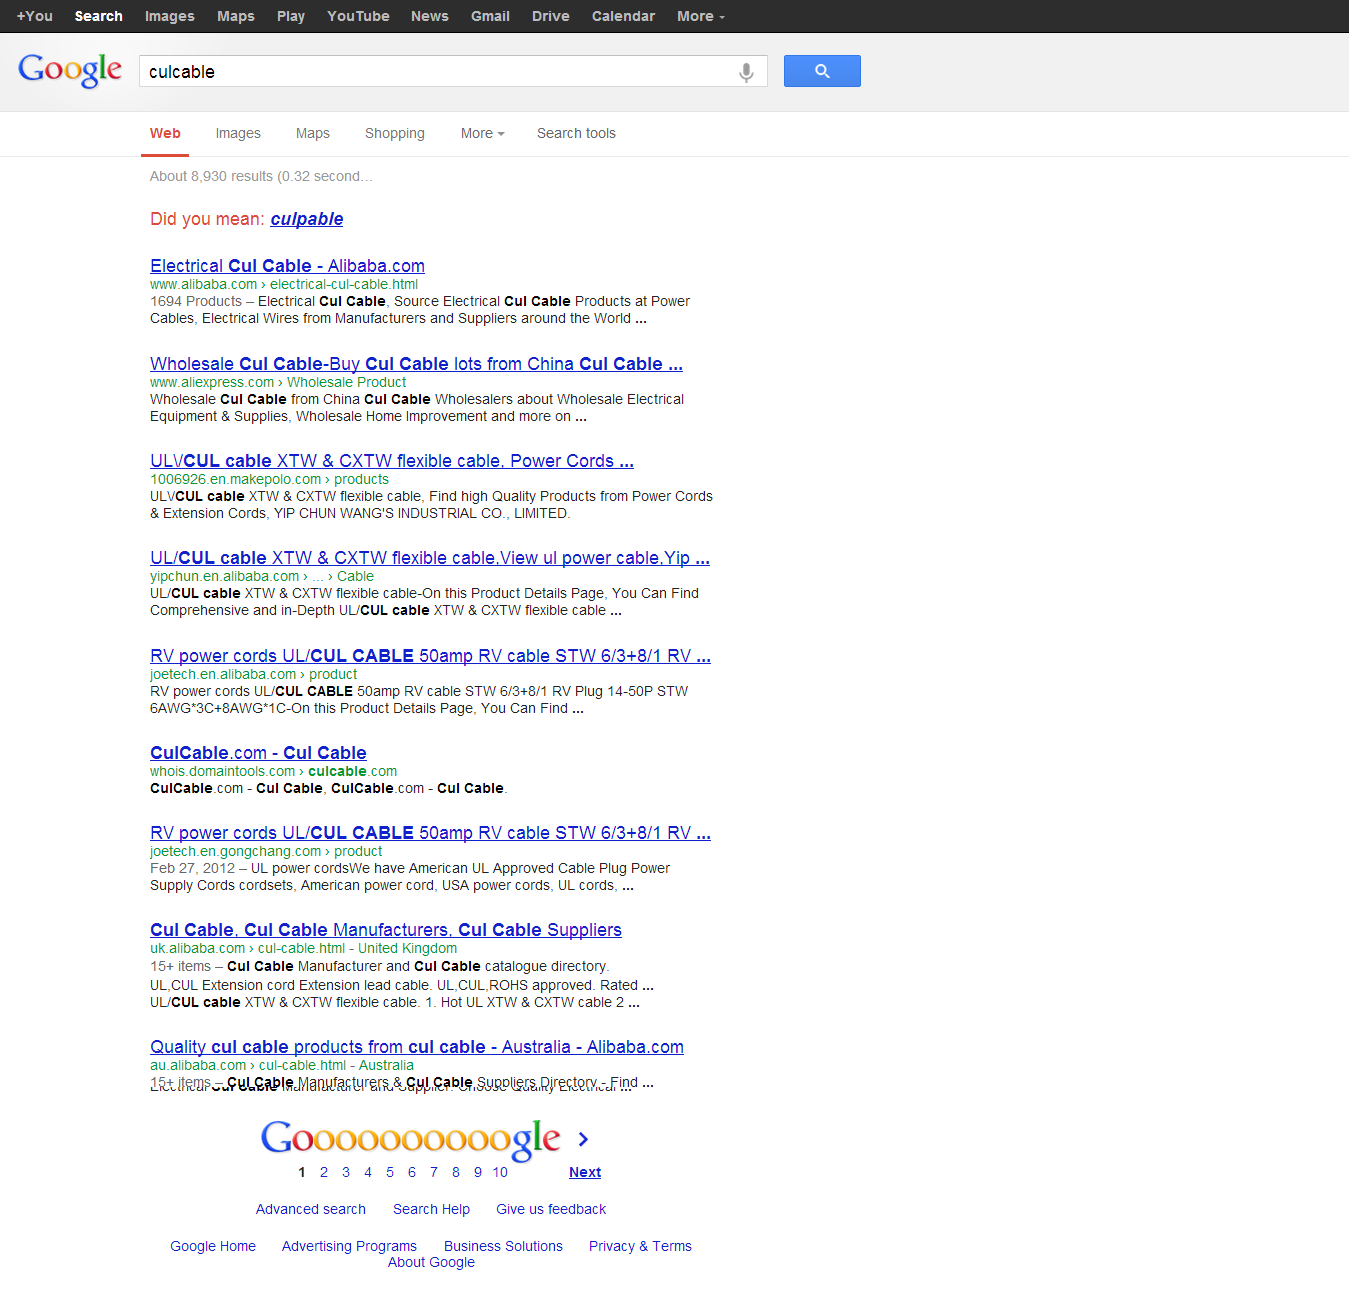The width and height of the screenshot is (1349, 1291).
Task: Switch to the Images results tab
Action: [x=238, y=133]
